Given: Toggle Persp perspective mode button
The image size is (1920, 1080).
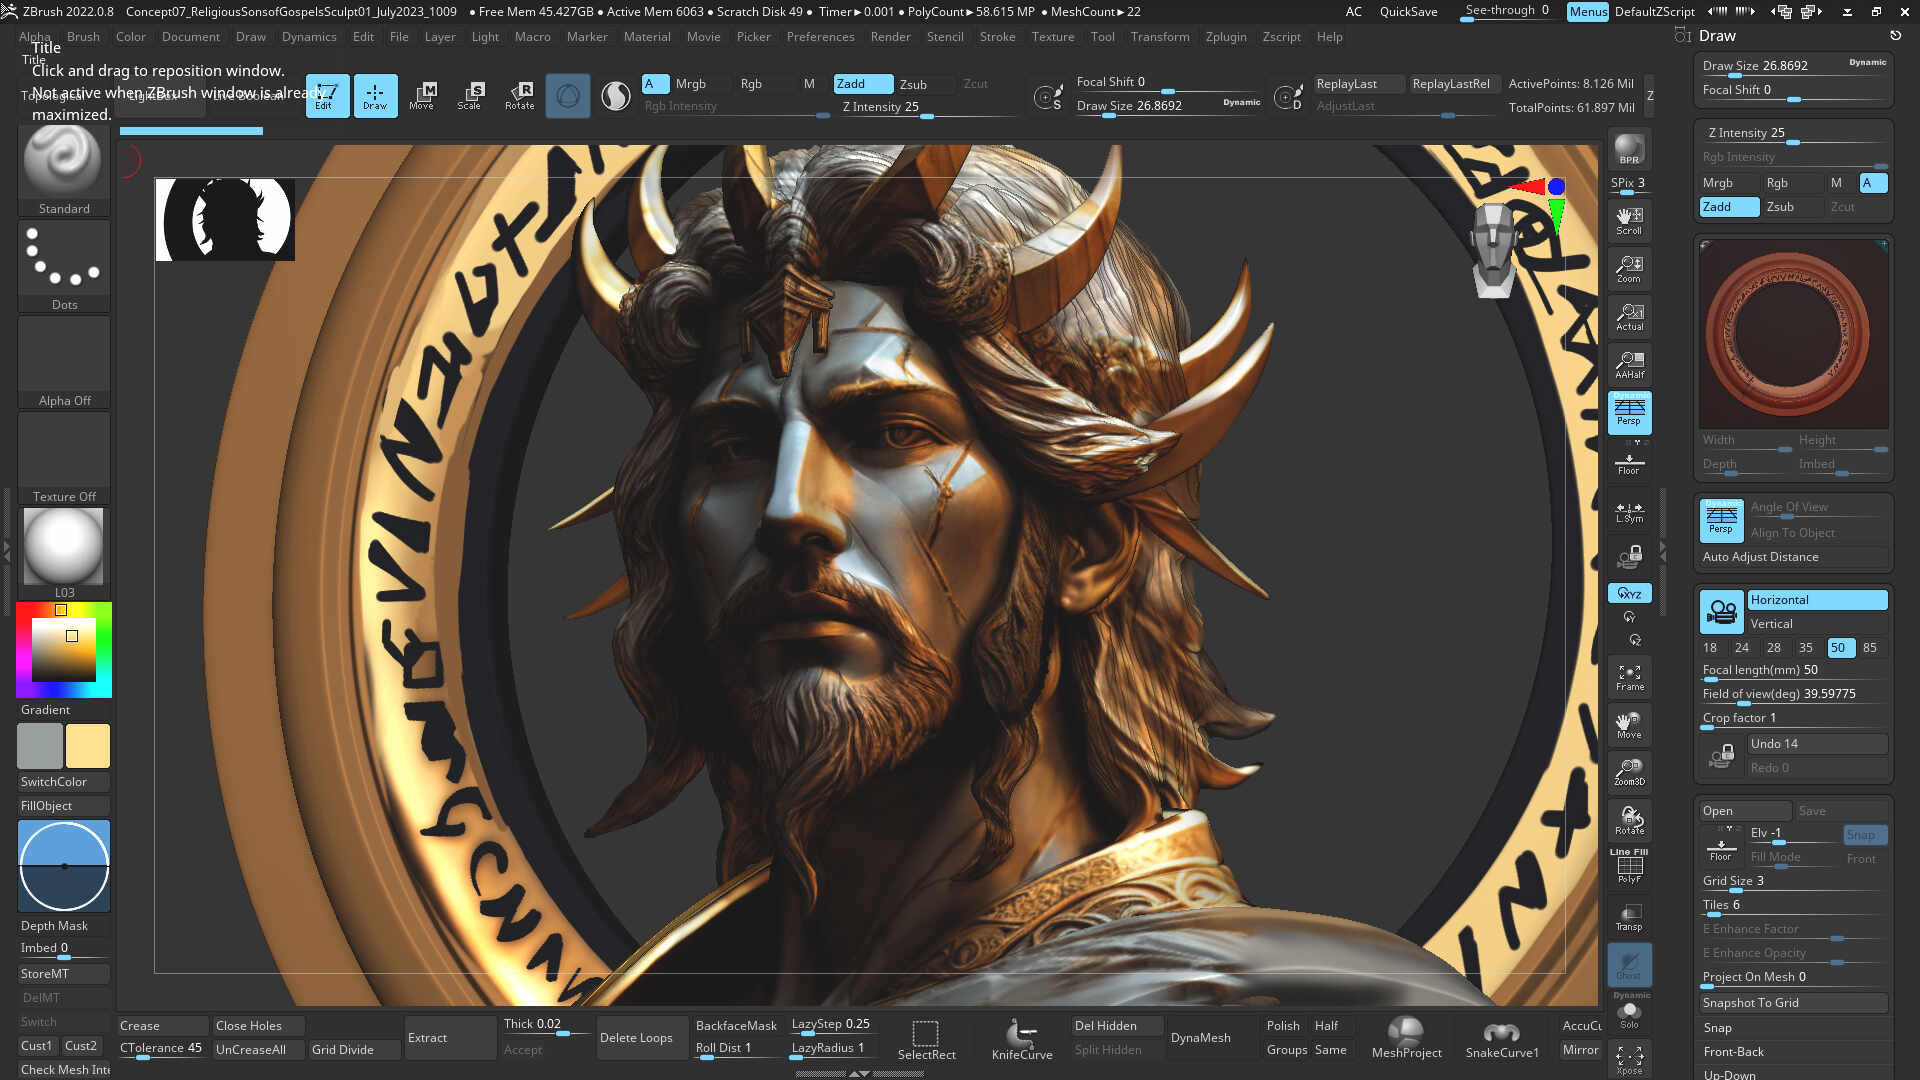Looking at the screenshot, I should 1629,411.
